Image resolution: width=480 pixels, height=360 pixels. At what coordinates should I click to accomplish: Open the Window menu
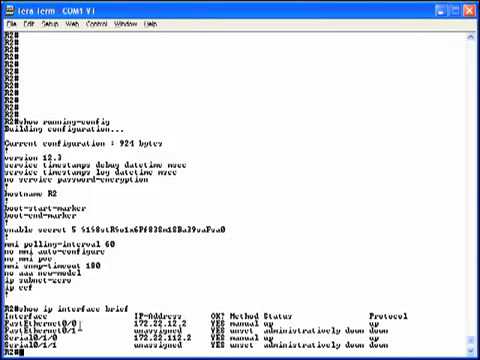[126, 24]
